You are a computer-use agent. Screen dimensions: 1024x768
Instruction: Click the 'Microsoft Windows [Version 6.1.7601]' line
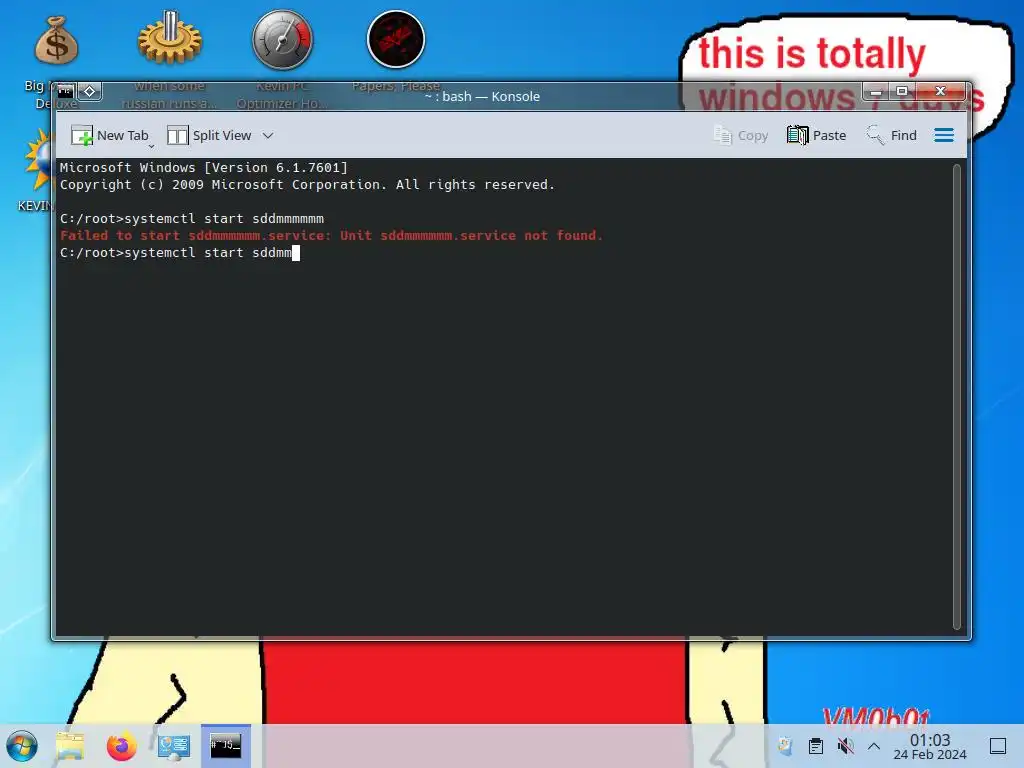point(204,168)
